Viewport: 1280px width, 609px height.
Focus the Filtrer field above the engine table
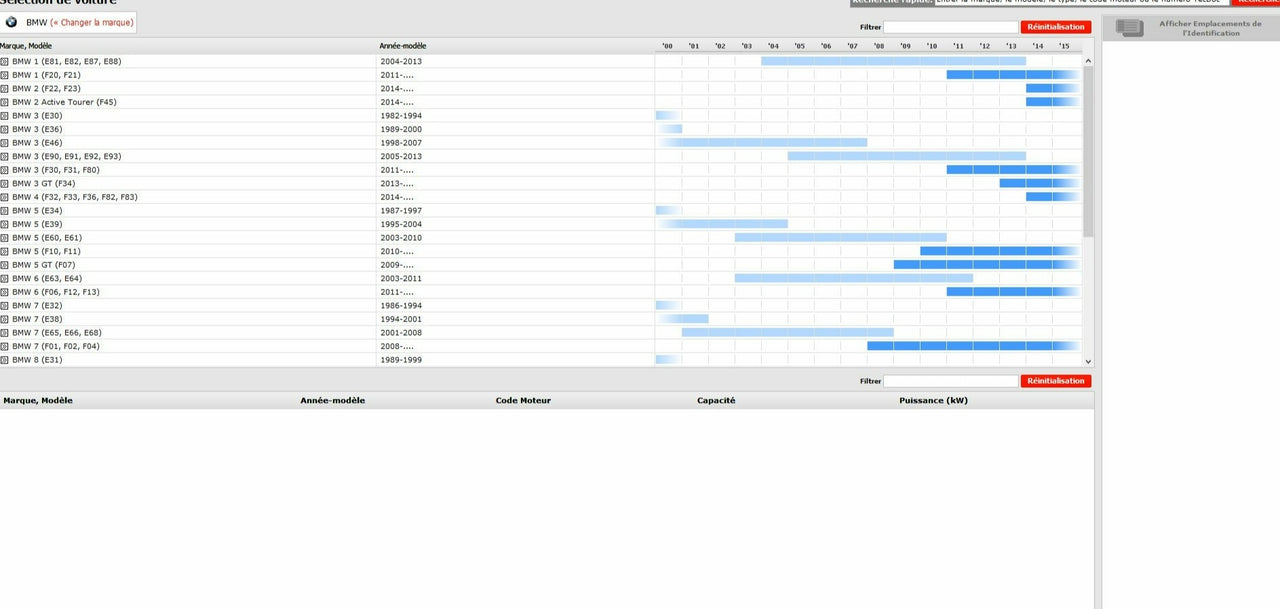pyautogui.click(x=951, y=381)
